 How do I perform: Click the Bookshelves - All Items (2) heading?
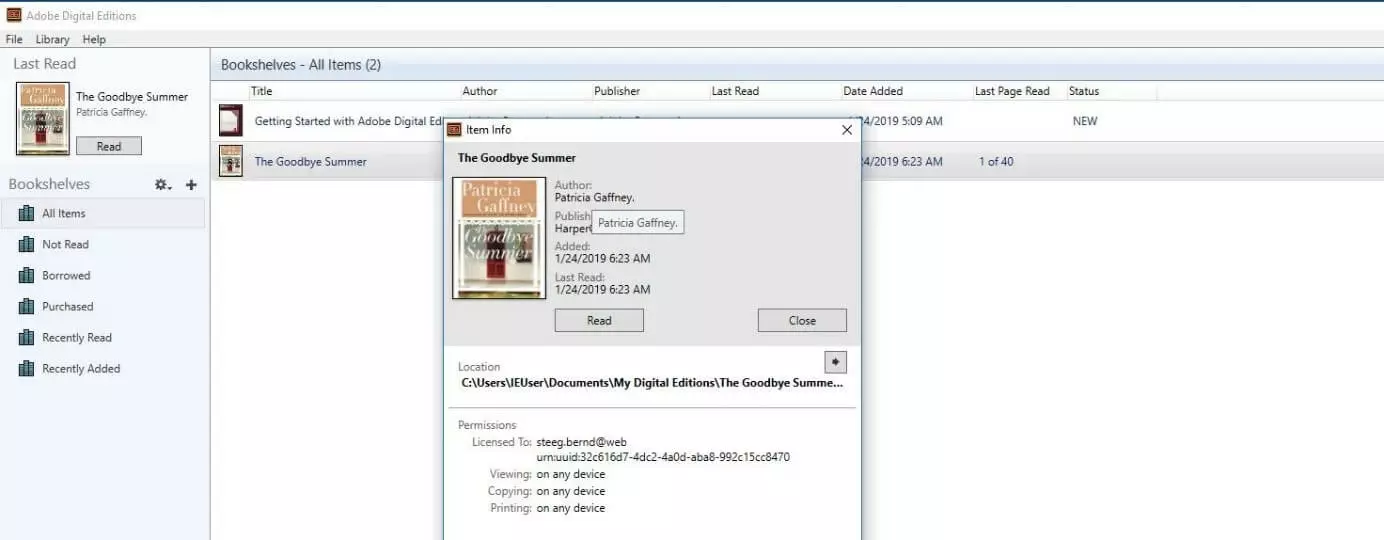pyautogui.click(x=301, y=65)
